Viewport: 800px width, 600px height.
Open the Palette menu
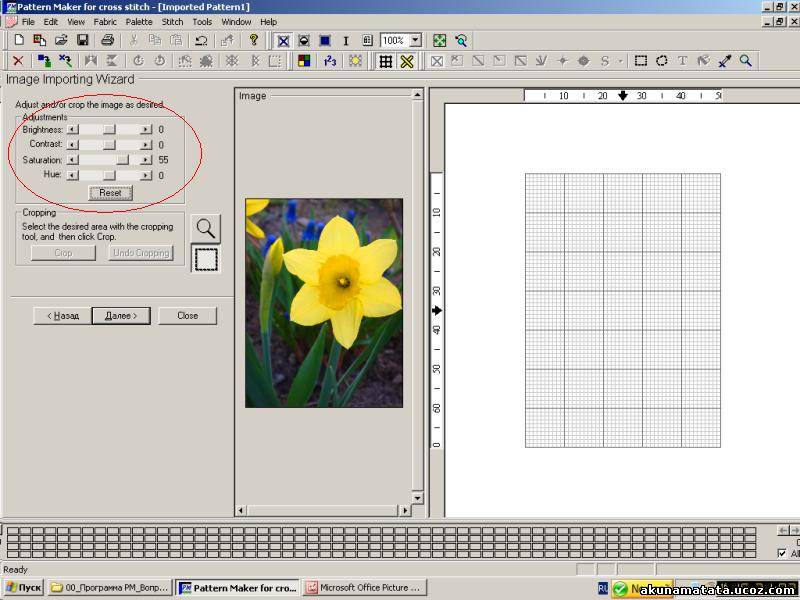click(x=139, y=22)
